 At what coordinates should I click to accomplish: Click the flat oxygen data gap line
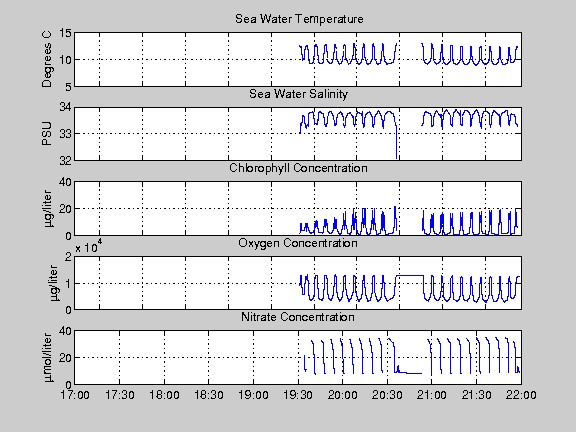coord(410,275)
